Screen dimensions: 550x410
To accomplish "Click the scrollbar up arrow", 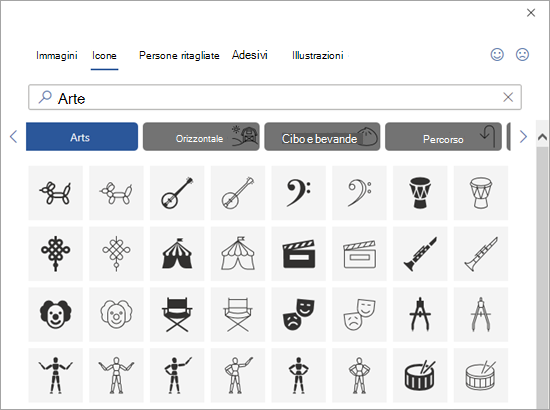I will pyautogui.click(x=542, y=137).
